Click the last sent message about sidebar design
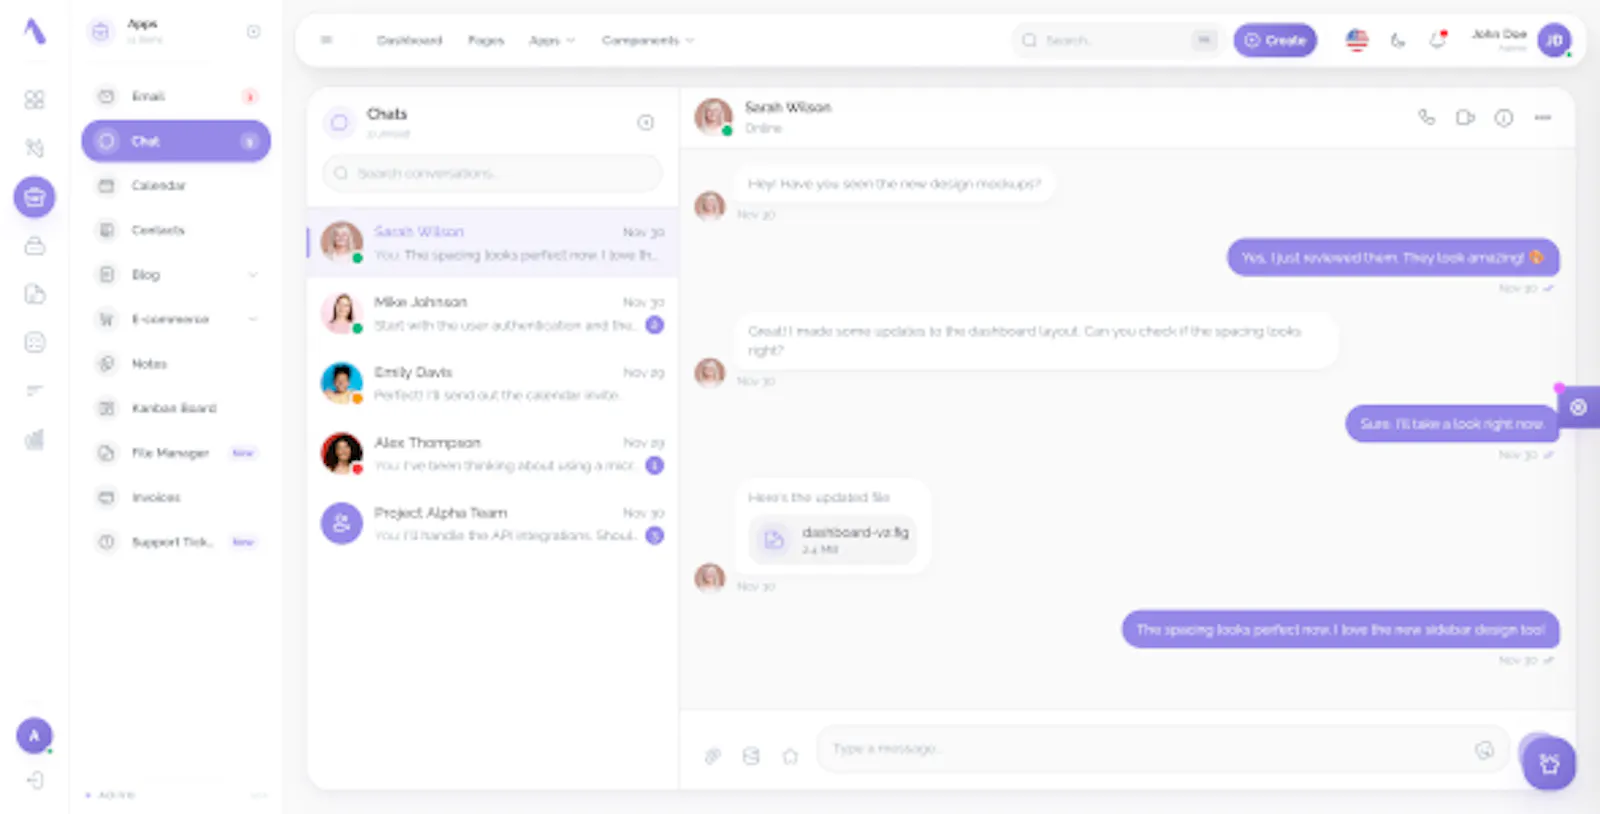The height and width of the screenshot is (814, 1600). [x=1340, y=630]
